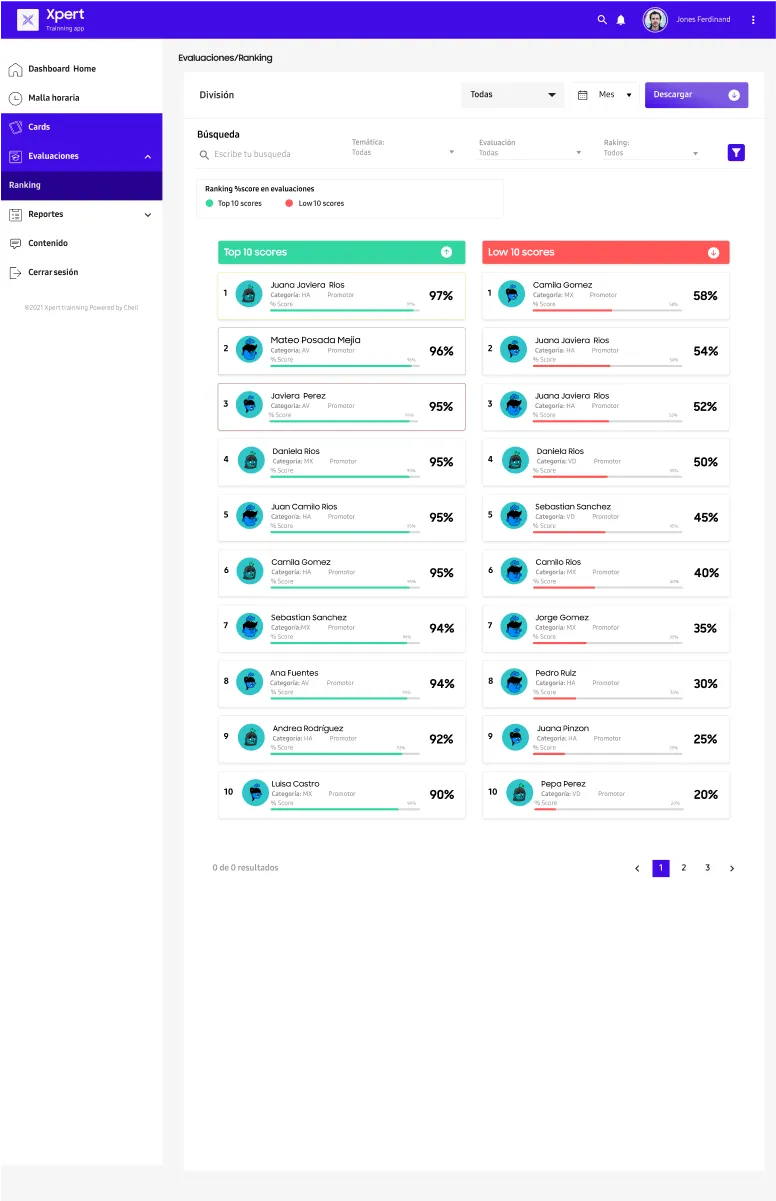Click the Xpert logo icon
Viewport: 776px width, 1201px height.
28,20
